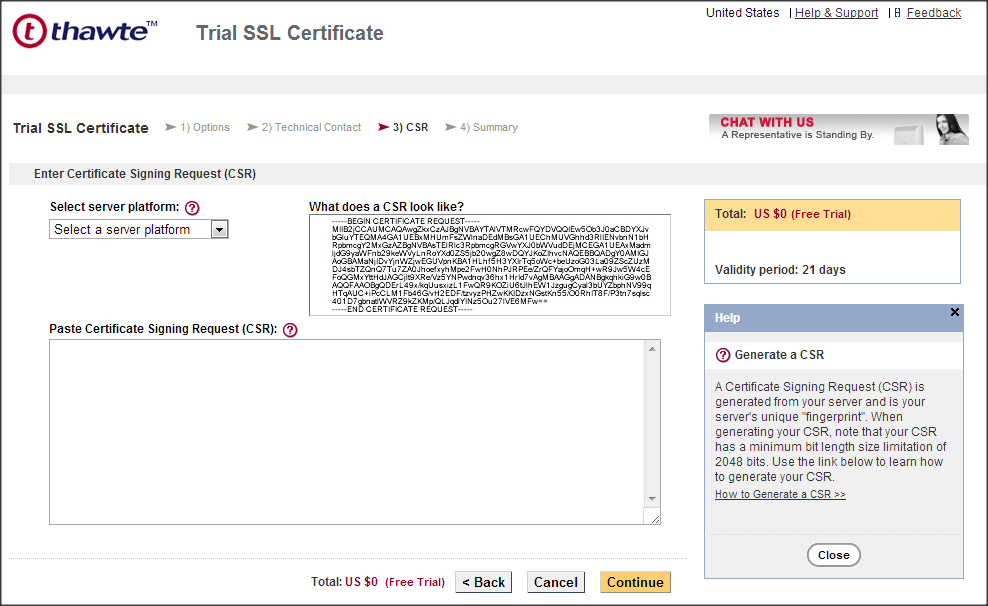Click the CSR text area scroll up arrow

tap(652, 349)
